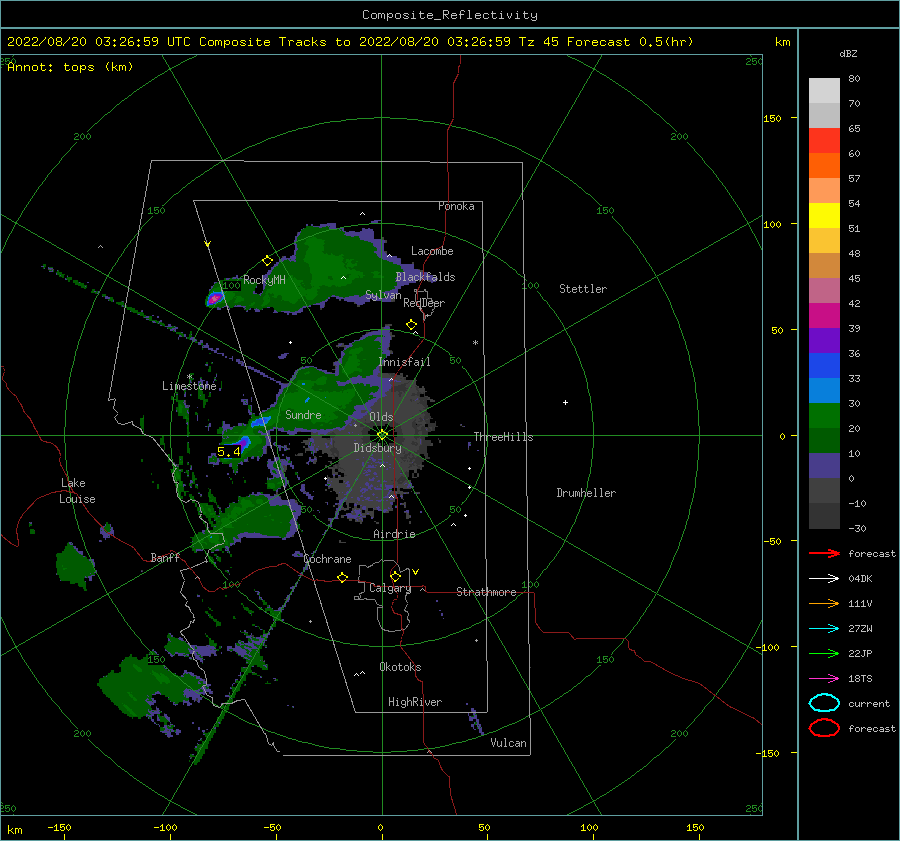Click the green 22JP arrow legend icon
The width and height of the screenshot is (900, 841).
824,653
